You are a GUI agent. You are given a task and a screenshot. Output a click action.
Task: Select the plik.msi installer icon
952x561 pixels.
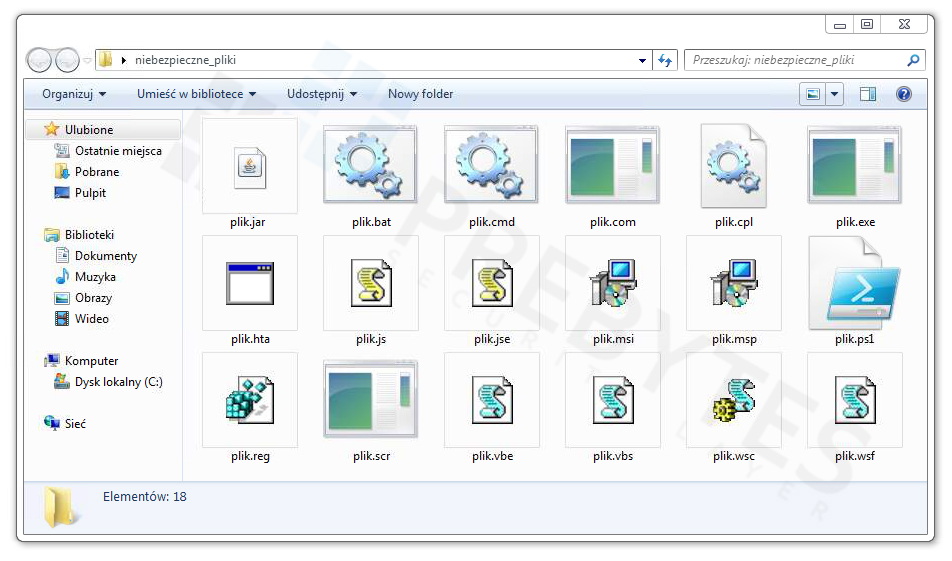[x=613, y=283]
